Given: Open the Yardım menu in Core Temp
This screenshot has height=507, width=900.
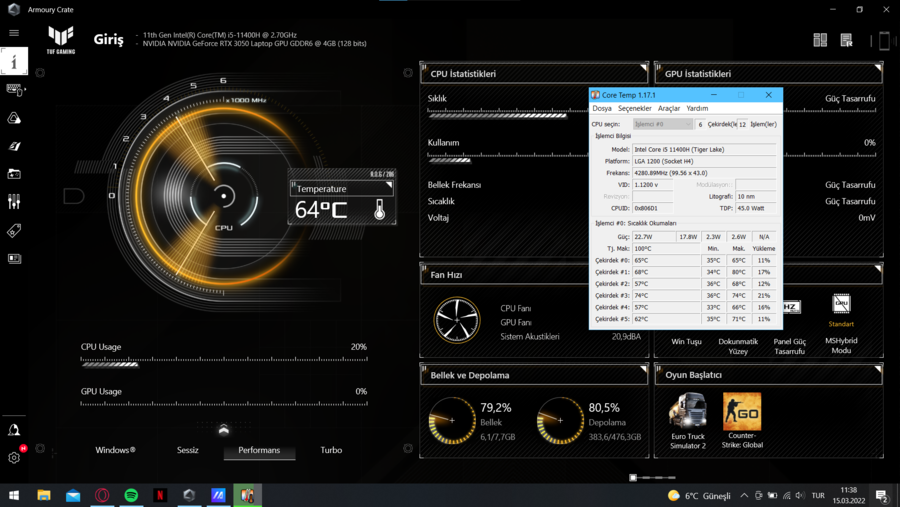Looking at the screenshot, I should click(x=697, y=108).
